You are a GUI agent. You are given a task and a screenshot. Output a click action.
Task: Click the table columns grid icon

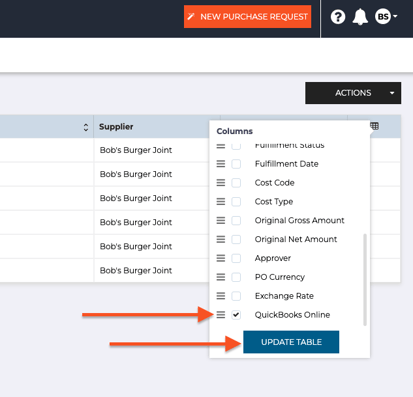(374, 126)
